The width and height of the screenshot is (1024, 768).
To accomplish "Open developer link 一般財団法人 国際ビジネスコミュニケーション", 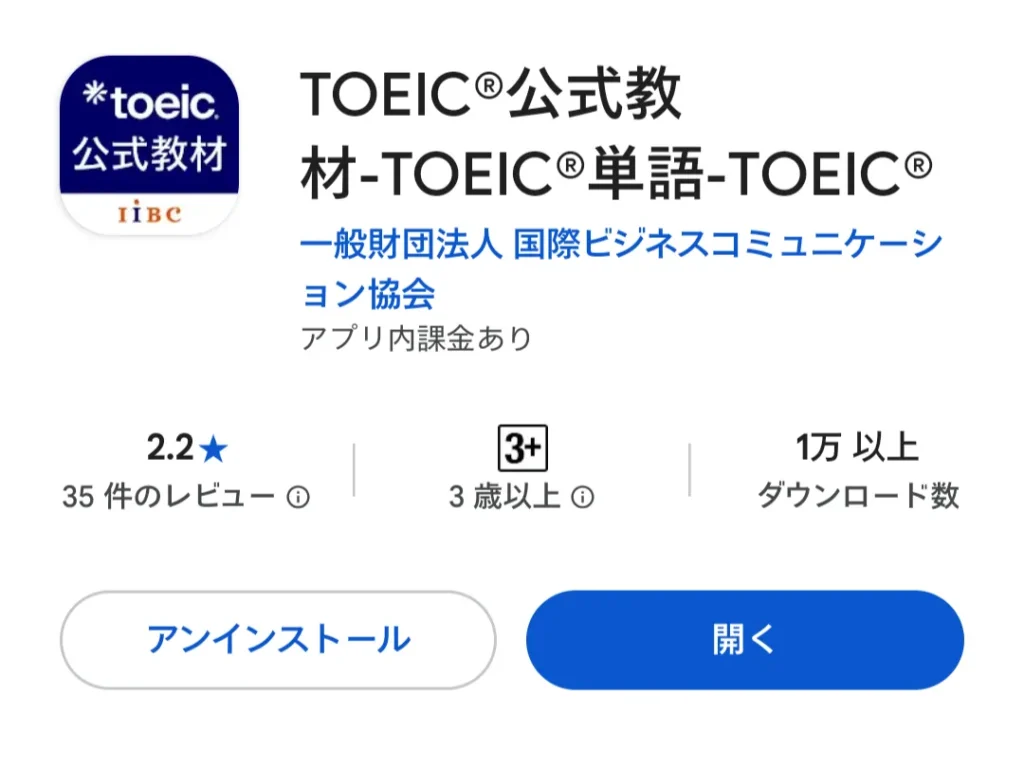I will (622, 244).
